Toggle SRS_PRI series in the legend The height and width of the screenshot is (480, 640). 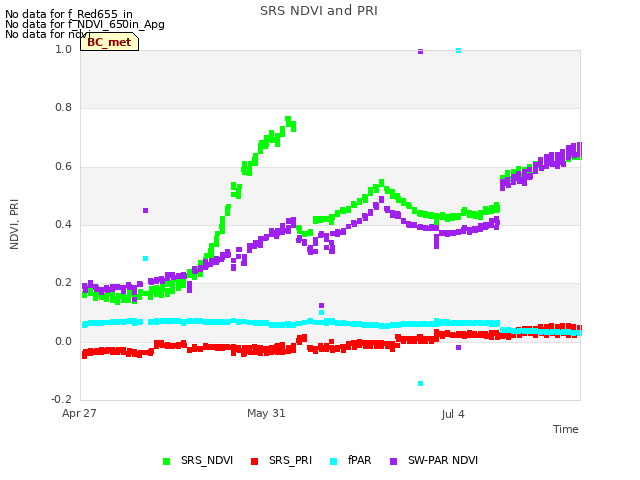[281, 461]
